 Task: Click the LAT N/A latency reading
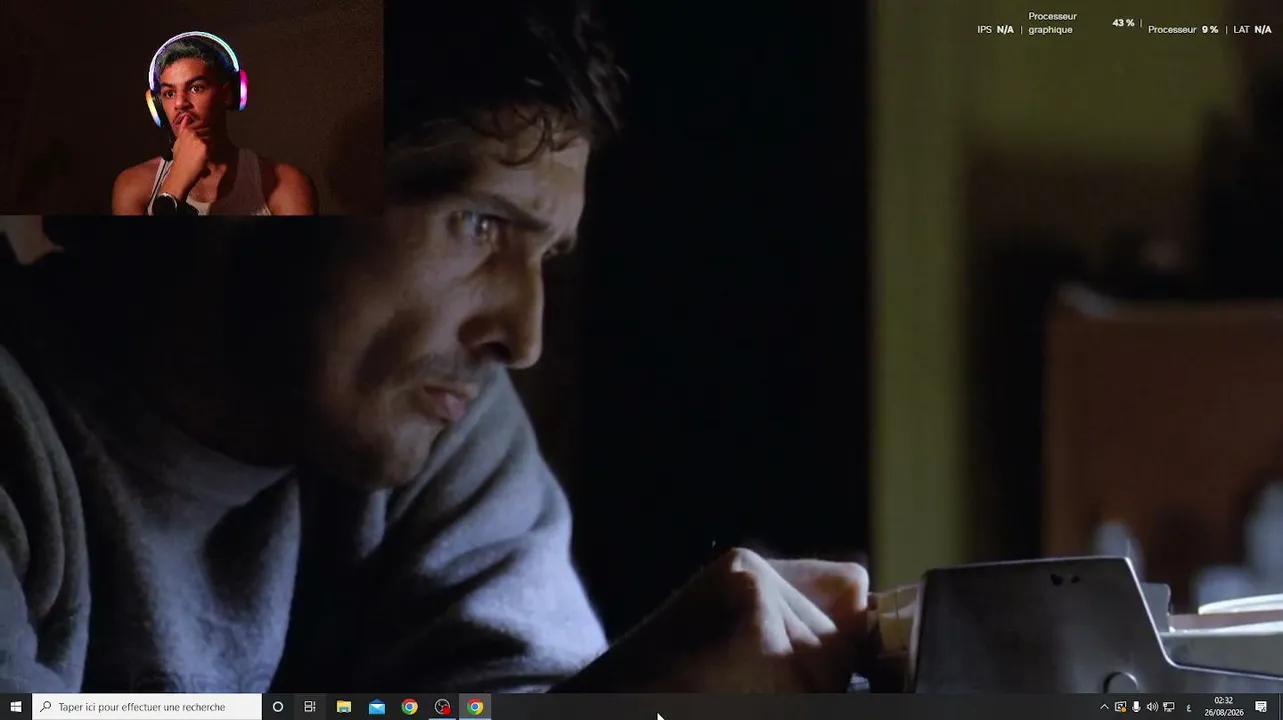[1252, 30]
